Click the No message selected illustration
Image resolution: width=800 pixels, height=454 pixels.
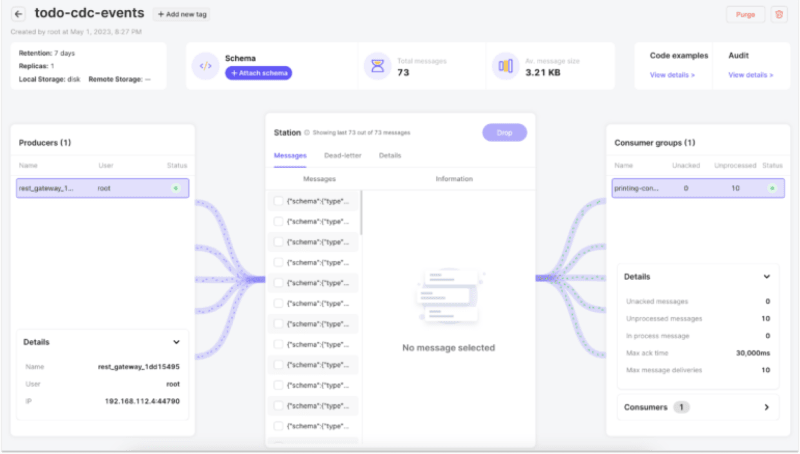pyautogui.click(x=449, y=297)
